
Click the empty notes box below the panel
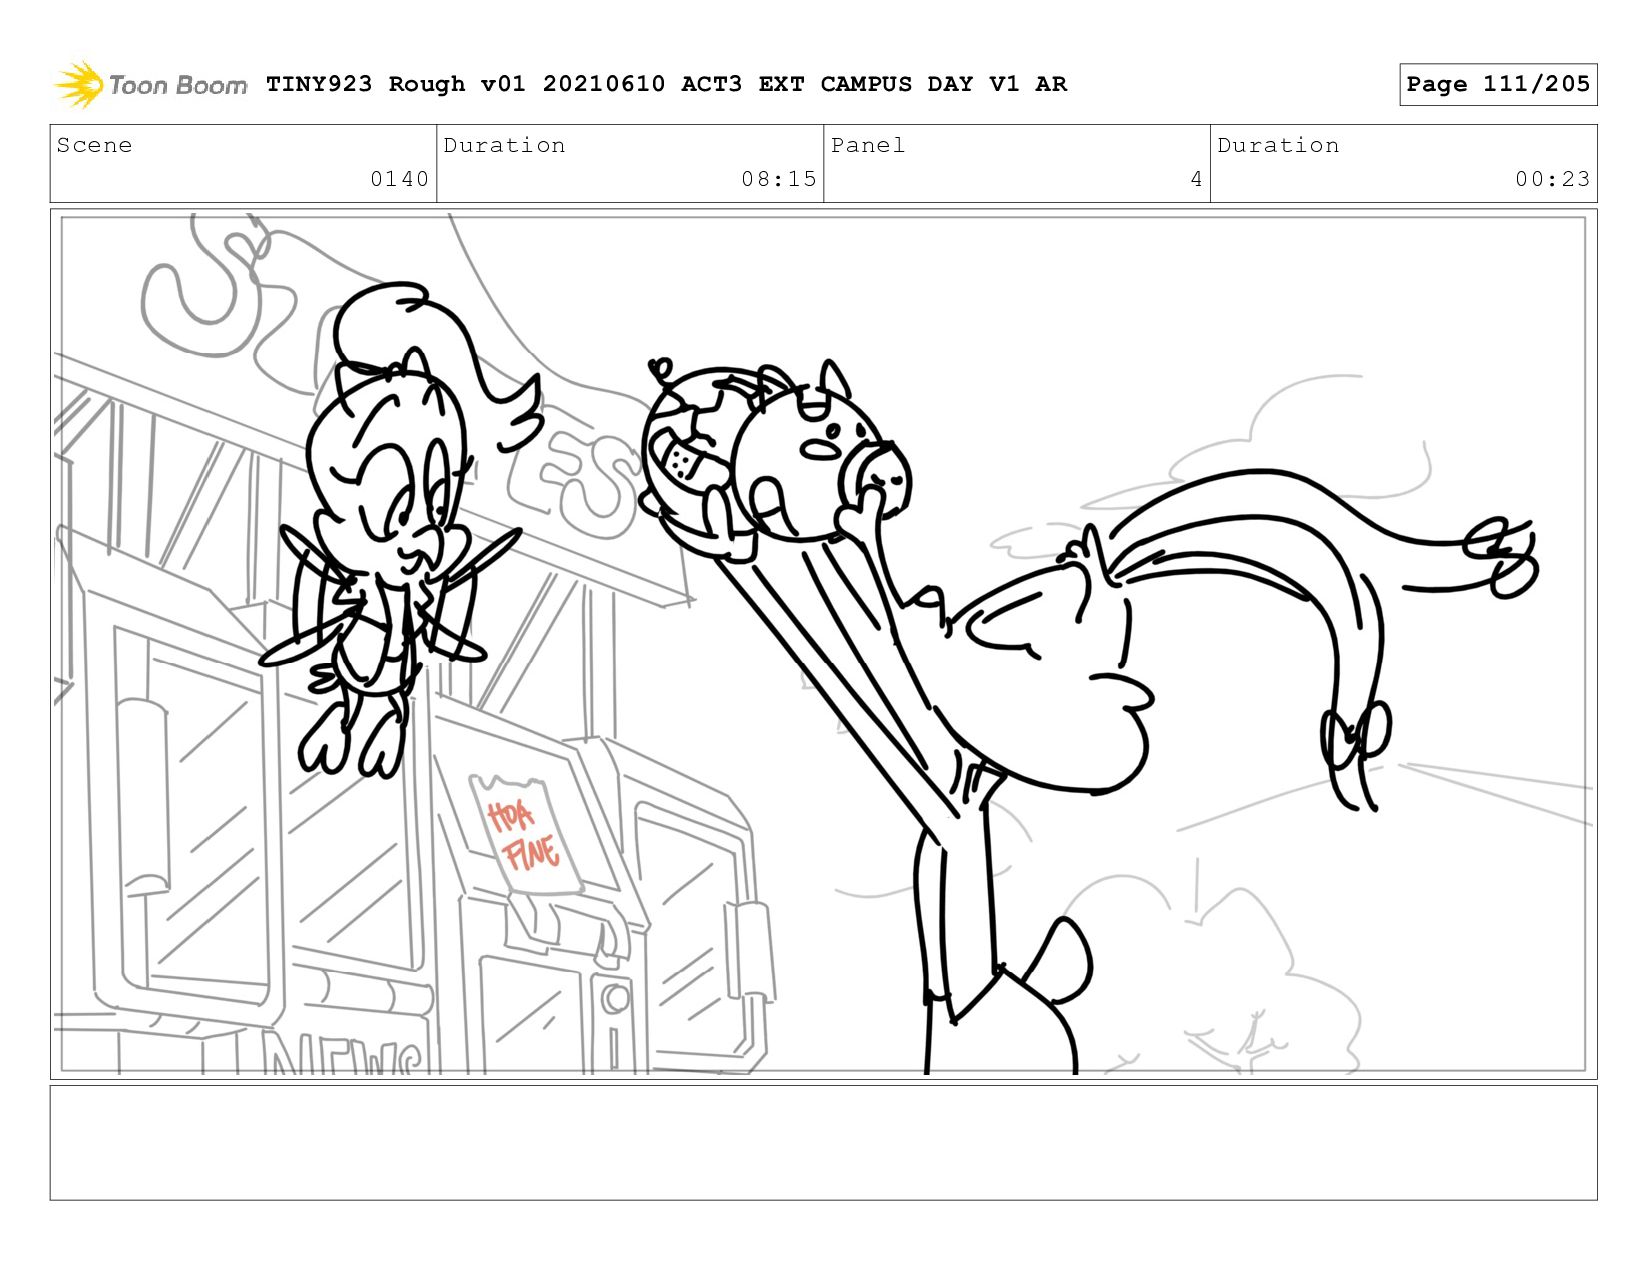tap(823, 1142)
